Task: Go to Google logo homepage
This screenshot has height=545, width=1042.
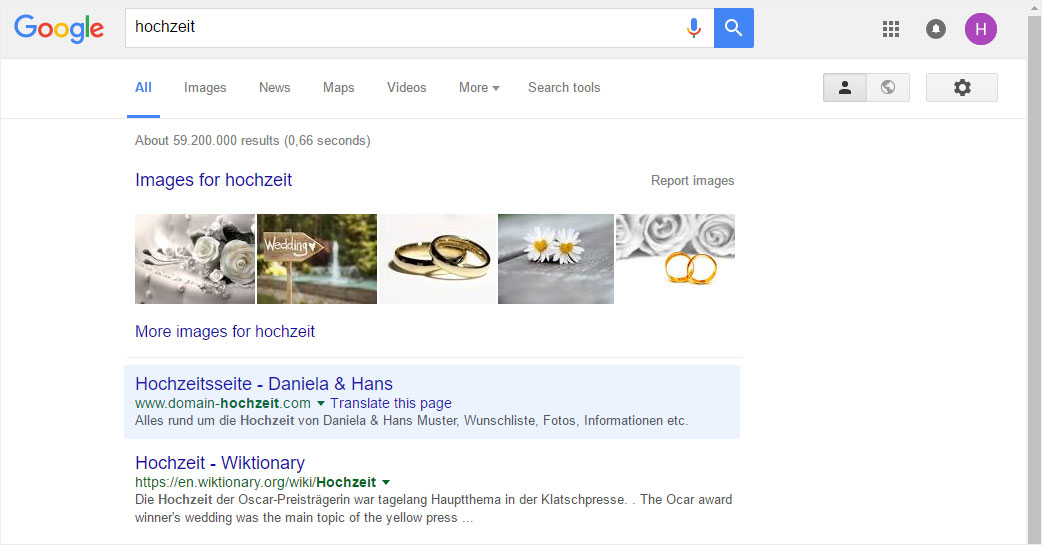Action: click(59, 29)
